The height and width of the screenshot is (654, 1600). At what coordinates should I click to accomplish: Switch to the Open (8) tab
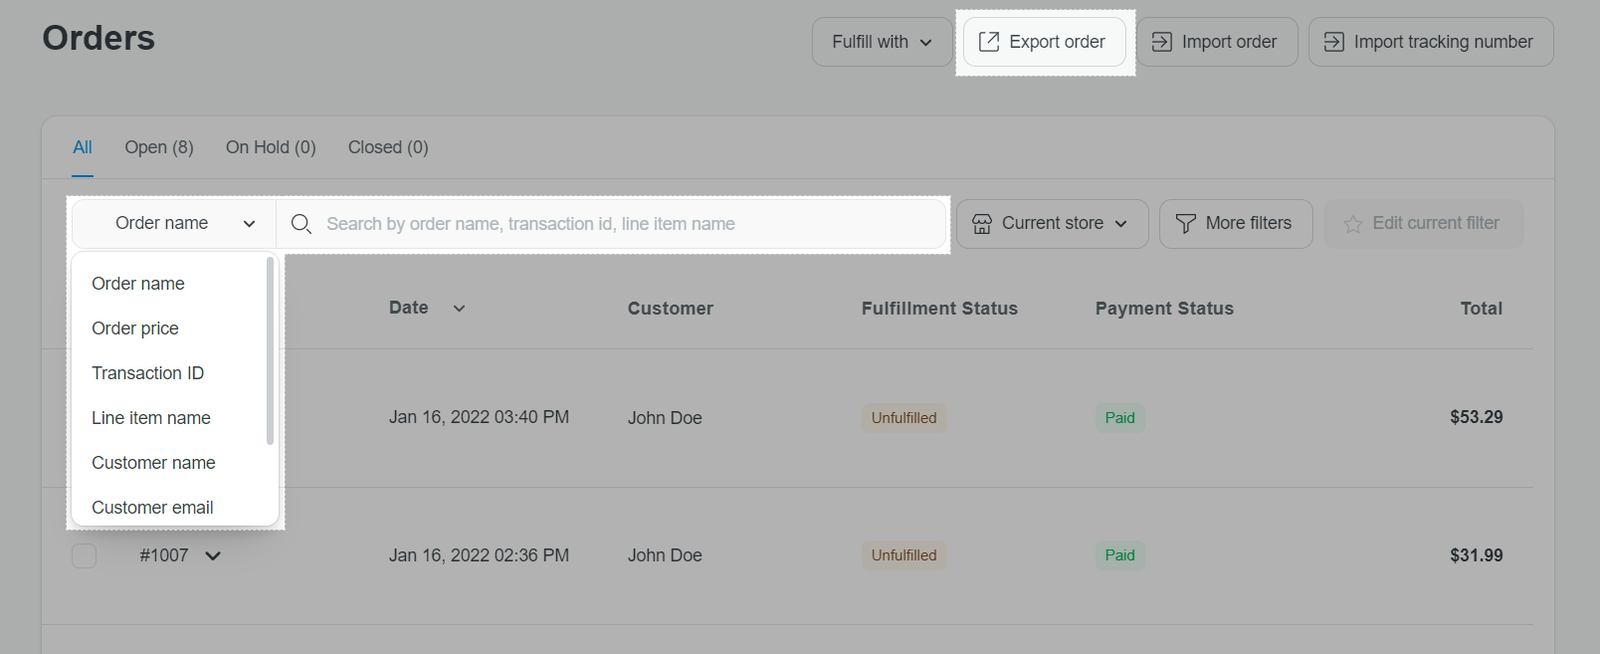(159, 147)
